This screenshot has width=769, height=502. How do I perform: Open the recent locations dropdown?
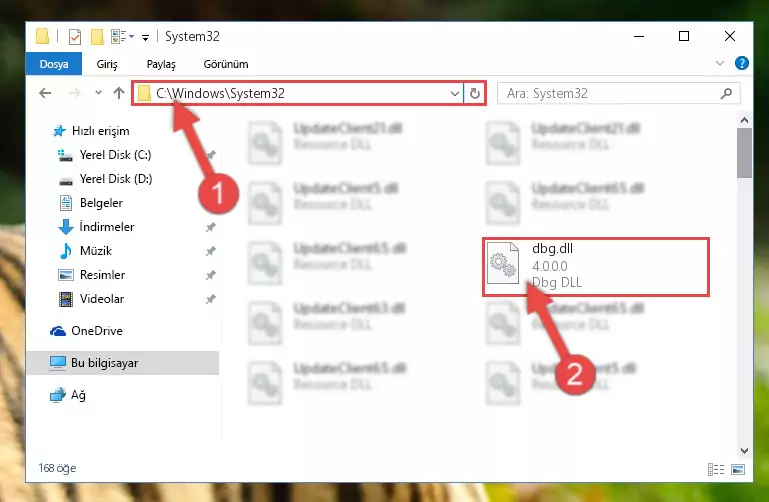pos(98,93)
